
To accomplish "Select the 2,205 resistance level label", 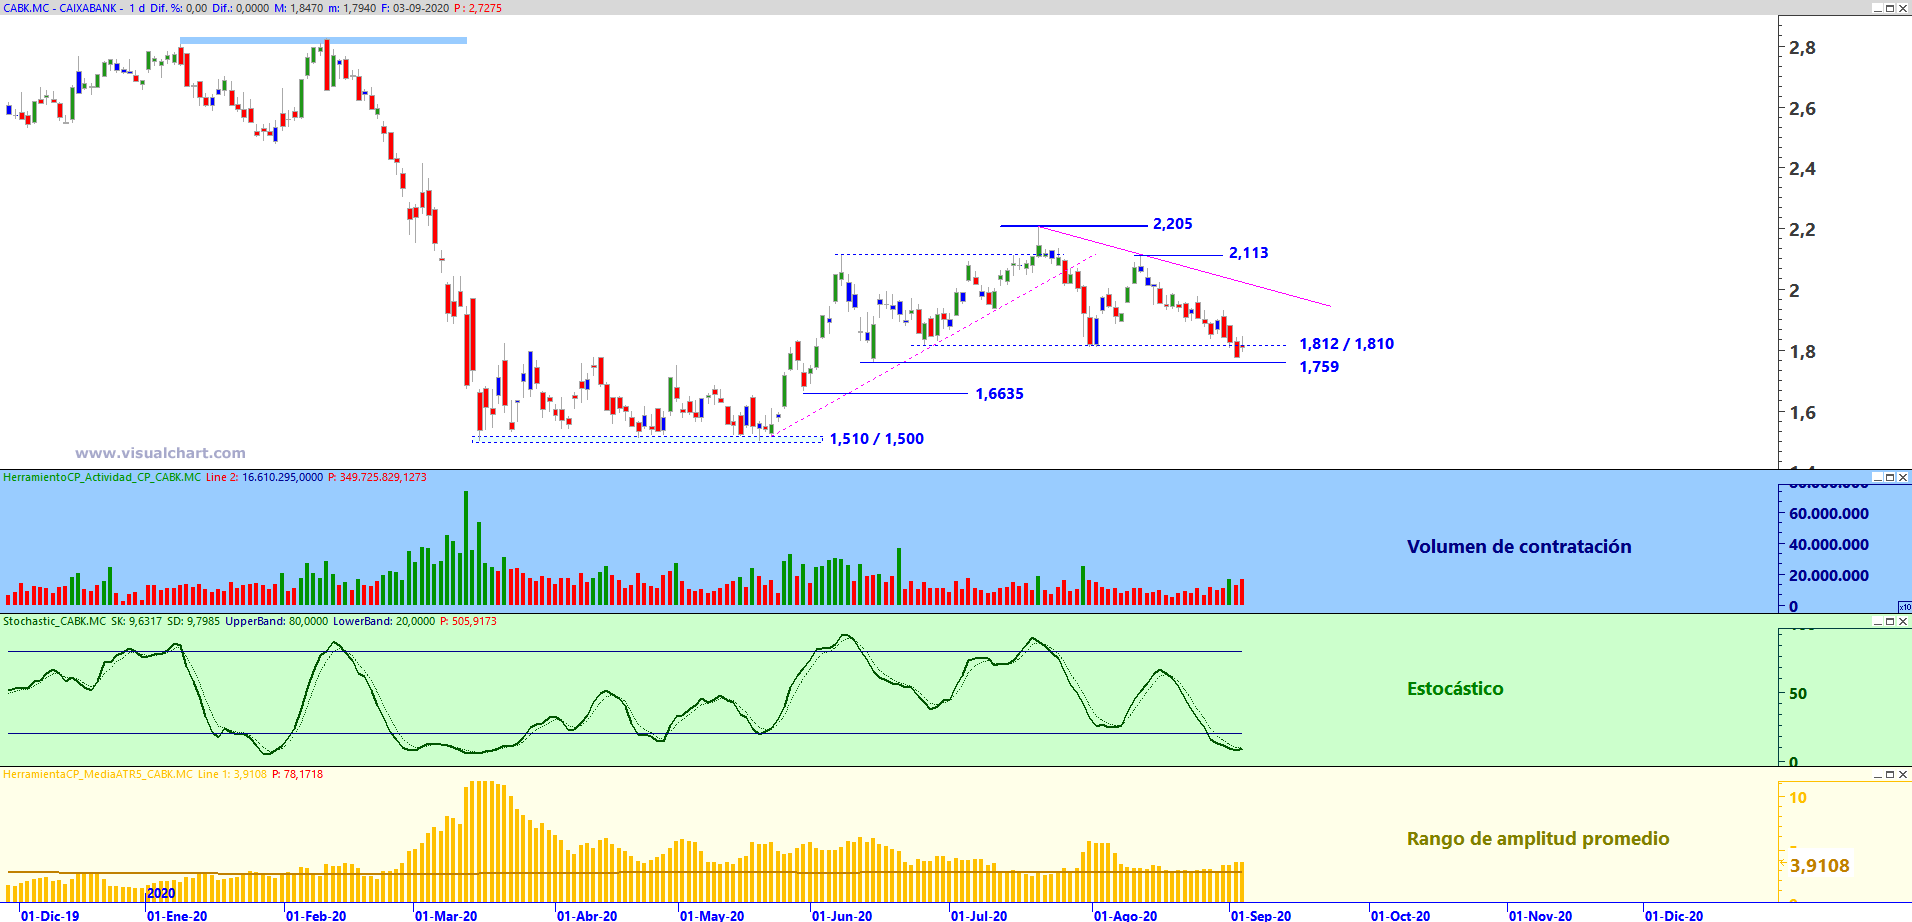I will click(x=1172, y=224).
